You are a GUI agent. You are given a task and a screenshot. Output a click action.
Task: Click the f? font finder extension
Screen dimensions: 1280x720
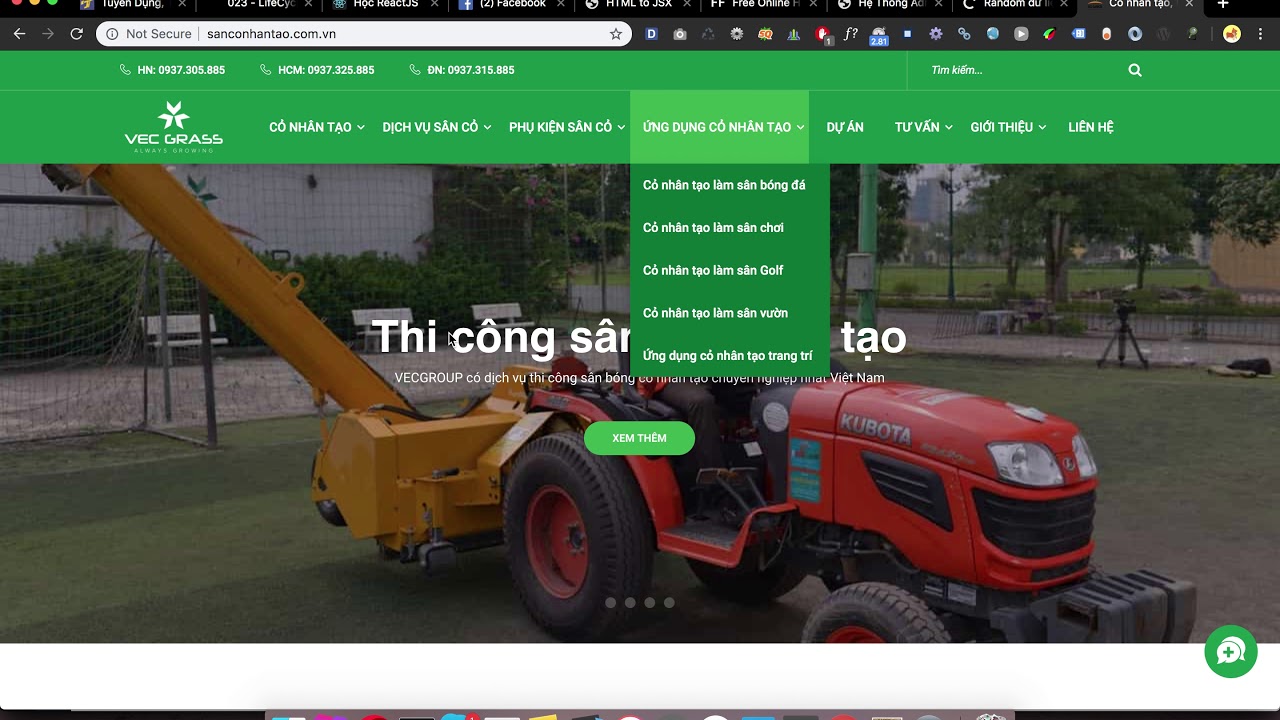coord(851,34)
